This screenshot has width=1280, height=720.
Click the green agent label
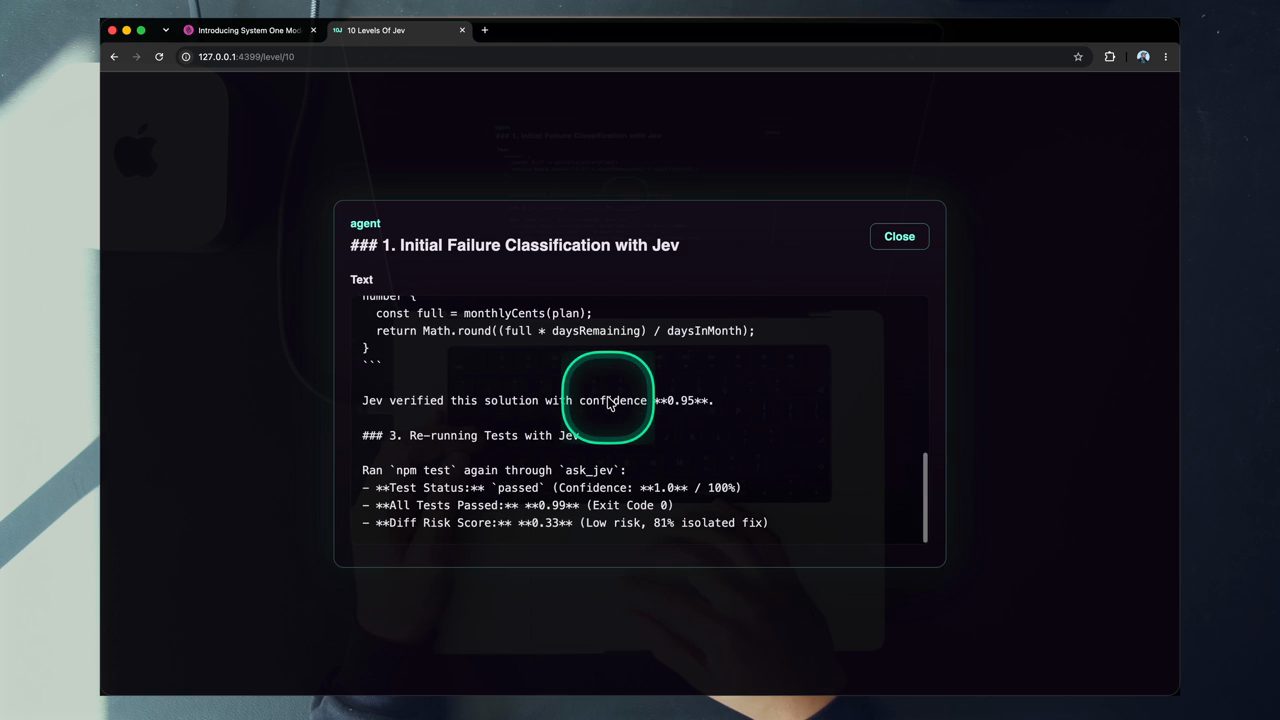(365, 223)
